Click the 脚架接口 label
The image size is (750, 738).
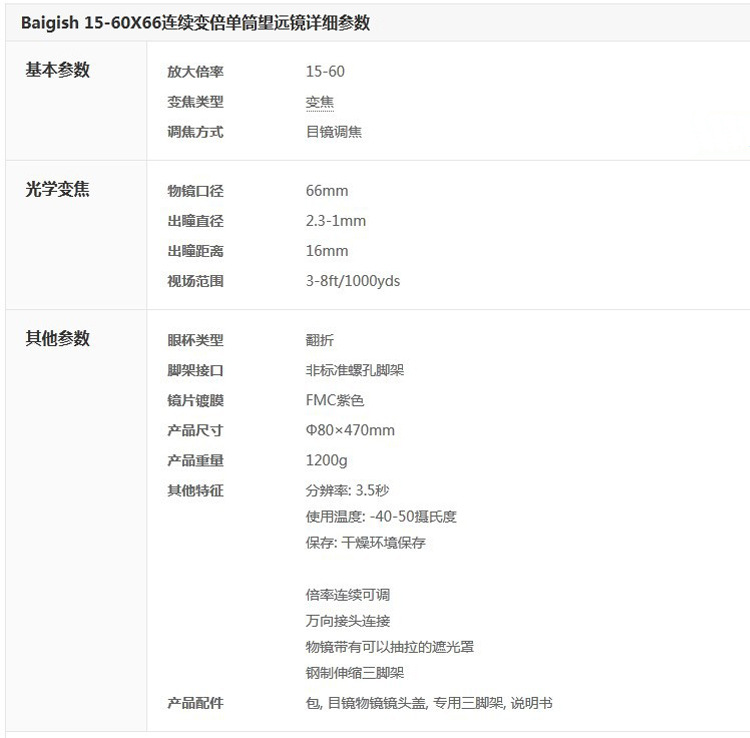(195, 370)
